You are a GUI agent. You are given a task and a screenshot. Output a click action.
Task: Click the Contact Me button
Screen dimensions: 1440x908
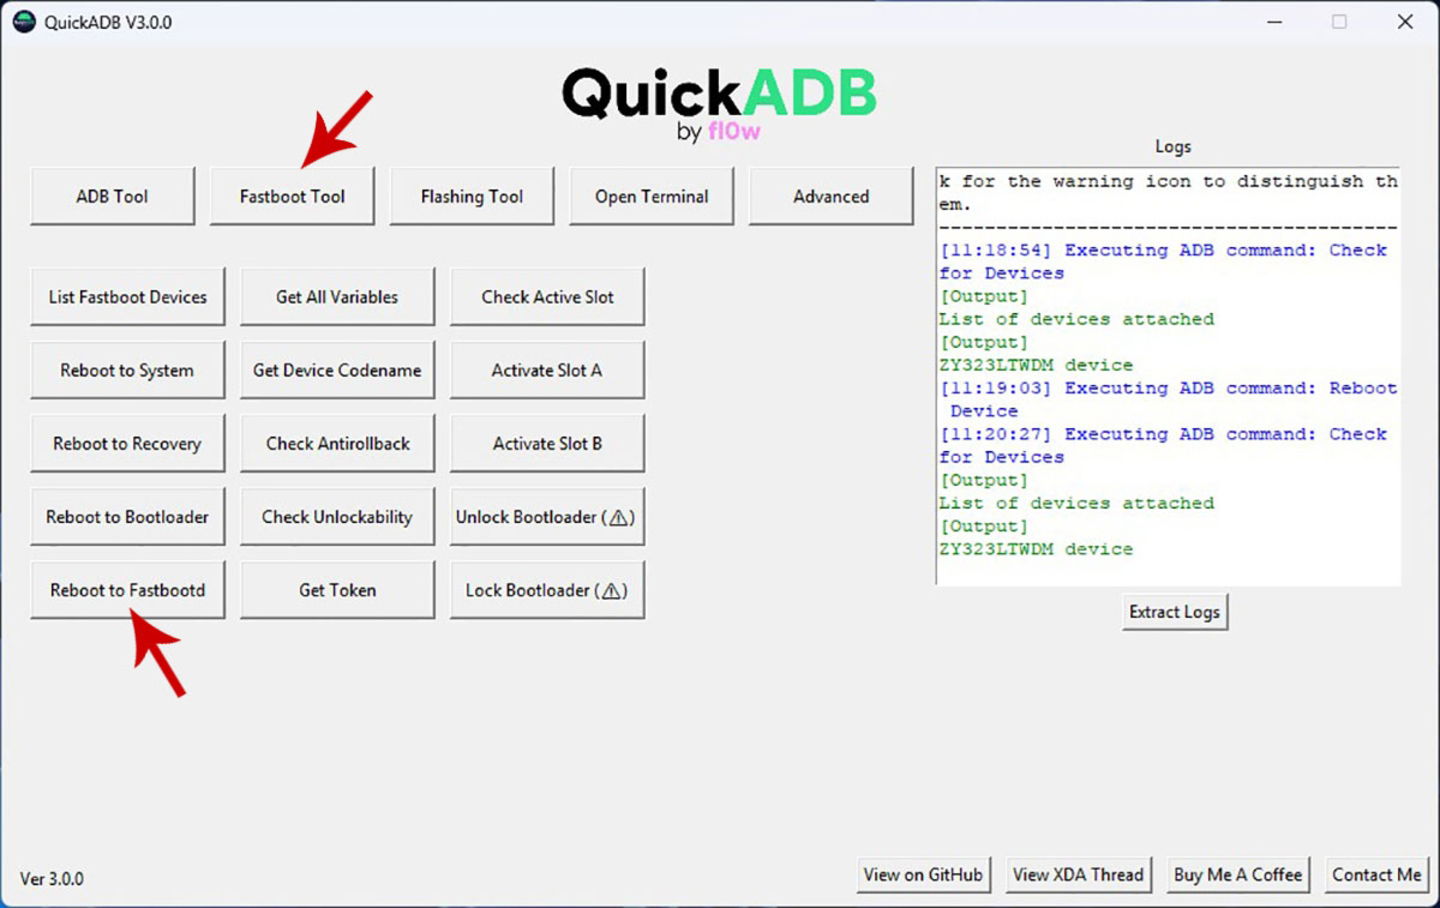point(1376,874)
